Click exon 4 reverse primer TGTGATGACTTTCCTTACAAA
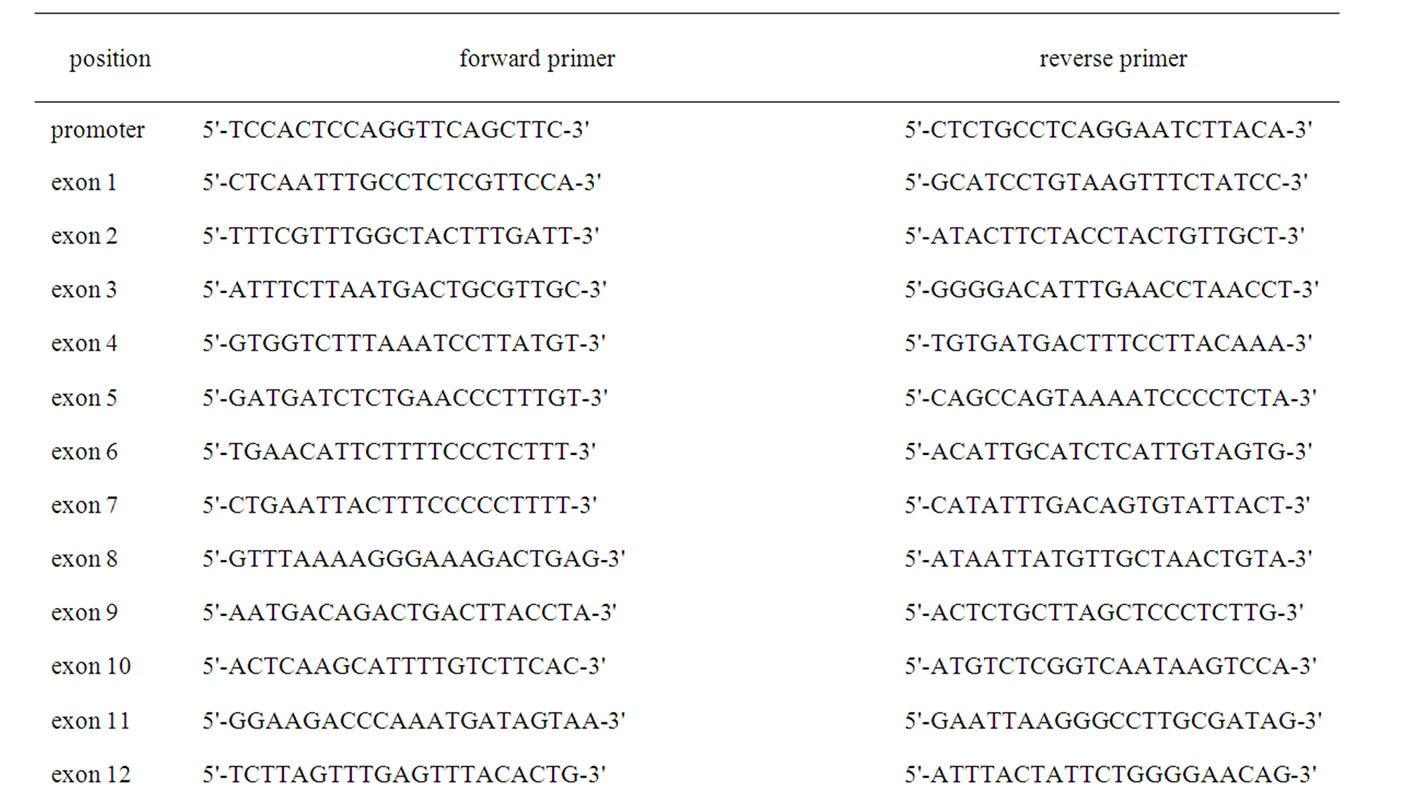The image size is (1406, 797). [x=1109, y=344]
